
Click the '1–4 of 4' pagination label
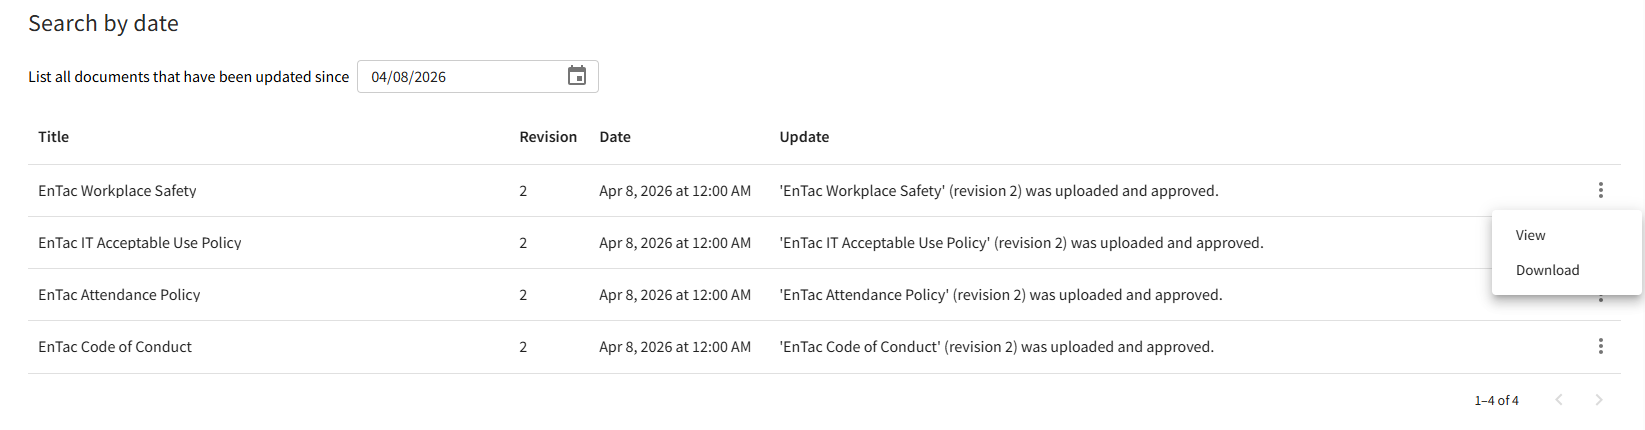pos(1496,400)
